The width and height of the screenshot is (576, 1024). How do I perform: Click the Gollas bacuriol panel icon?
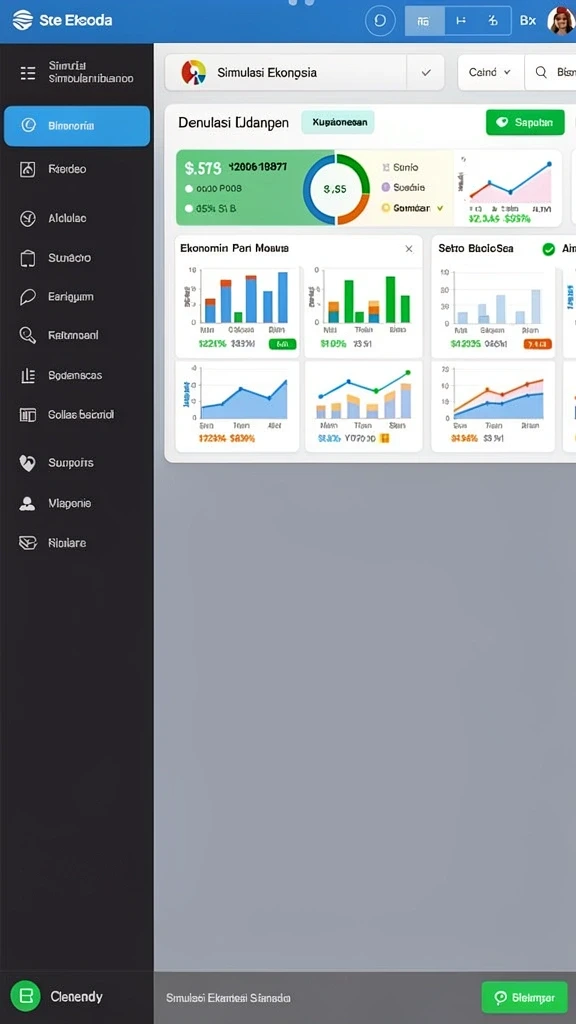coord(27,415)
